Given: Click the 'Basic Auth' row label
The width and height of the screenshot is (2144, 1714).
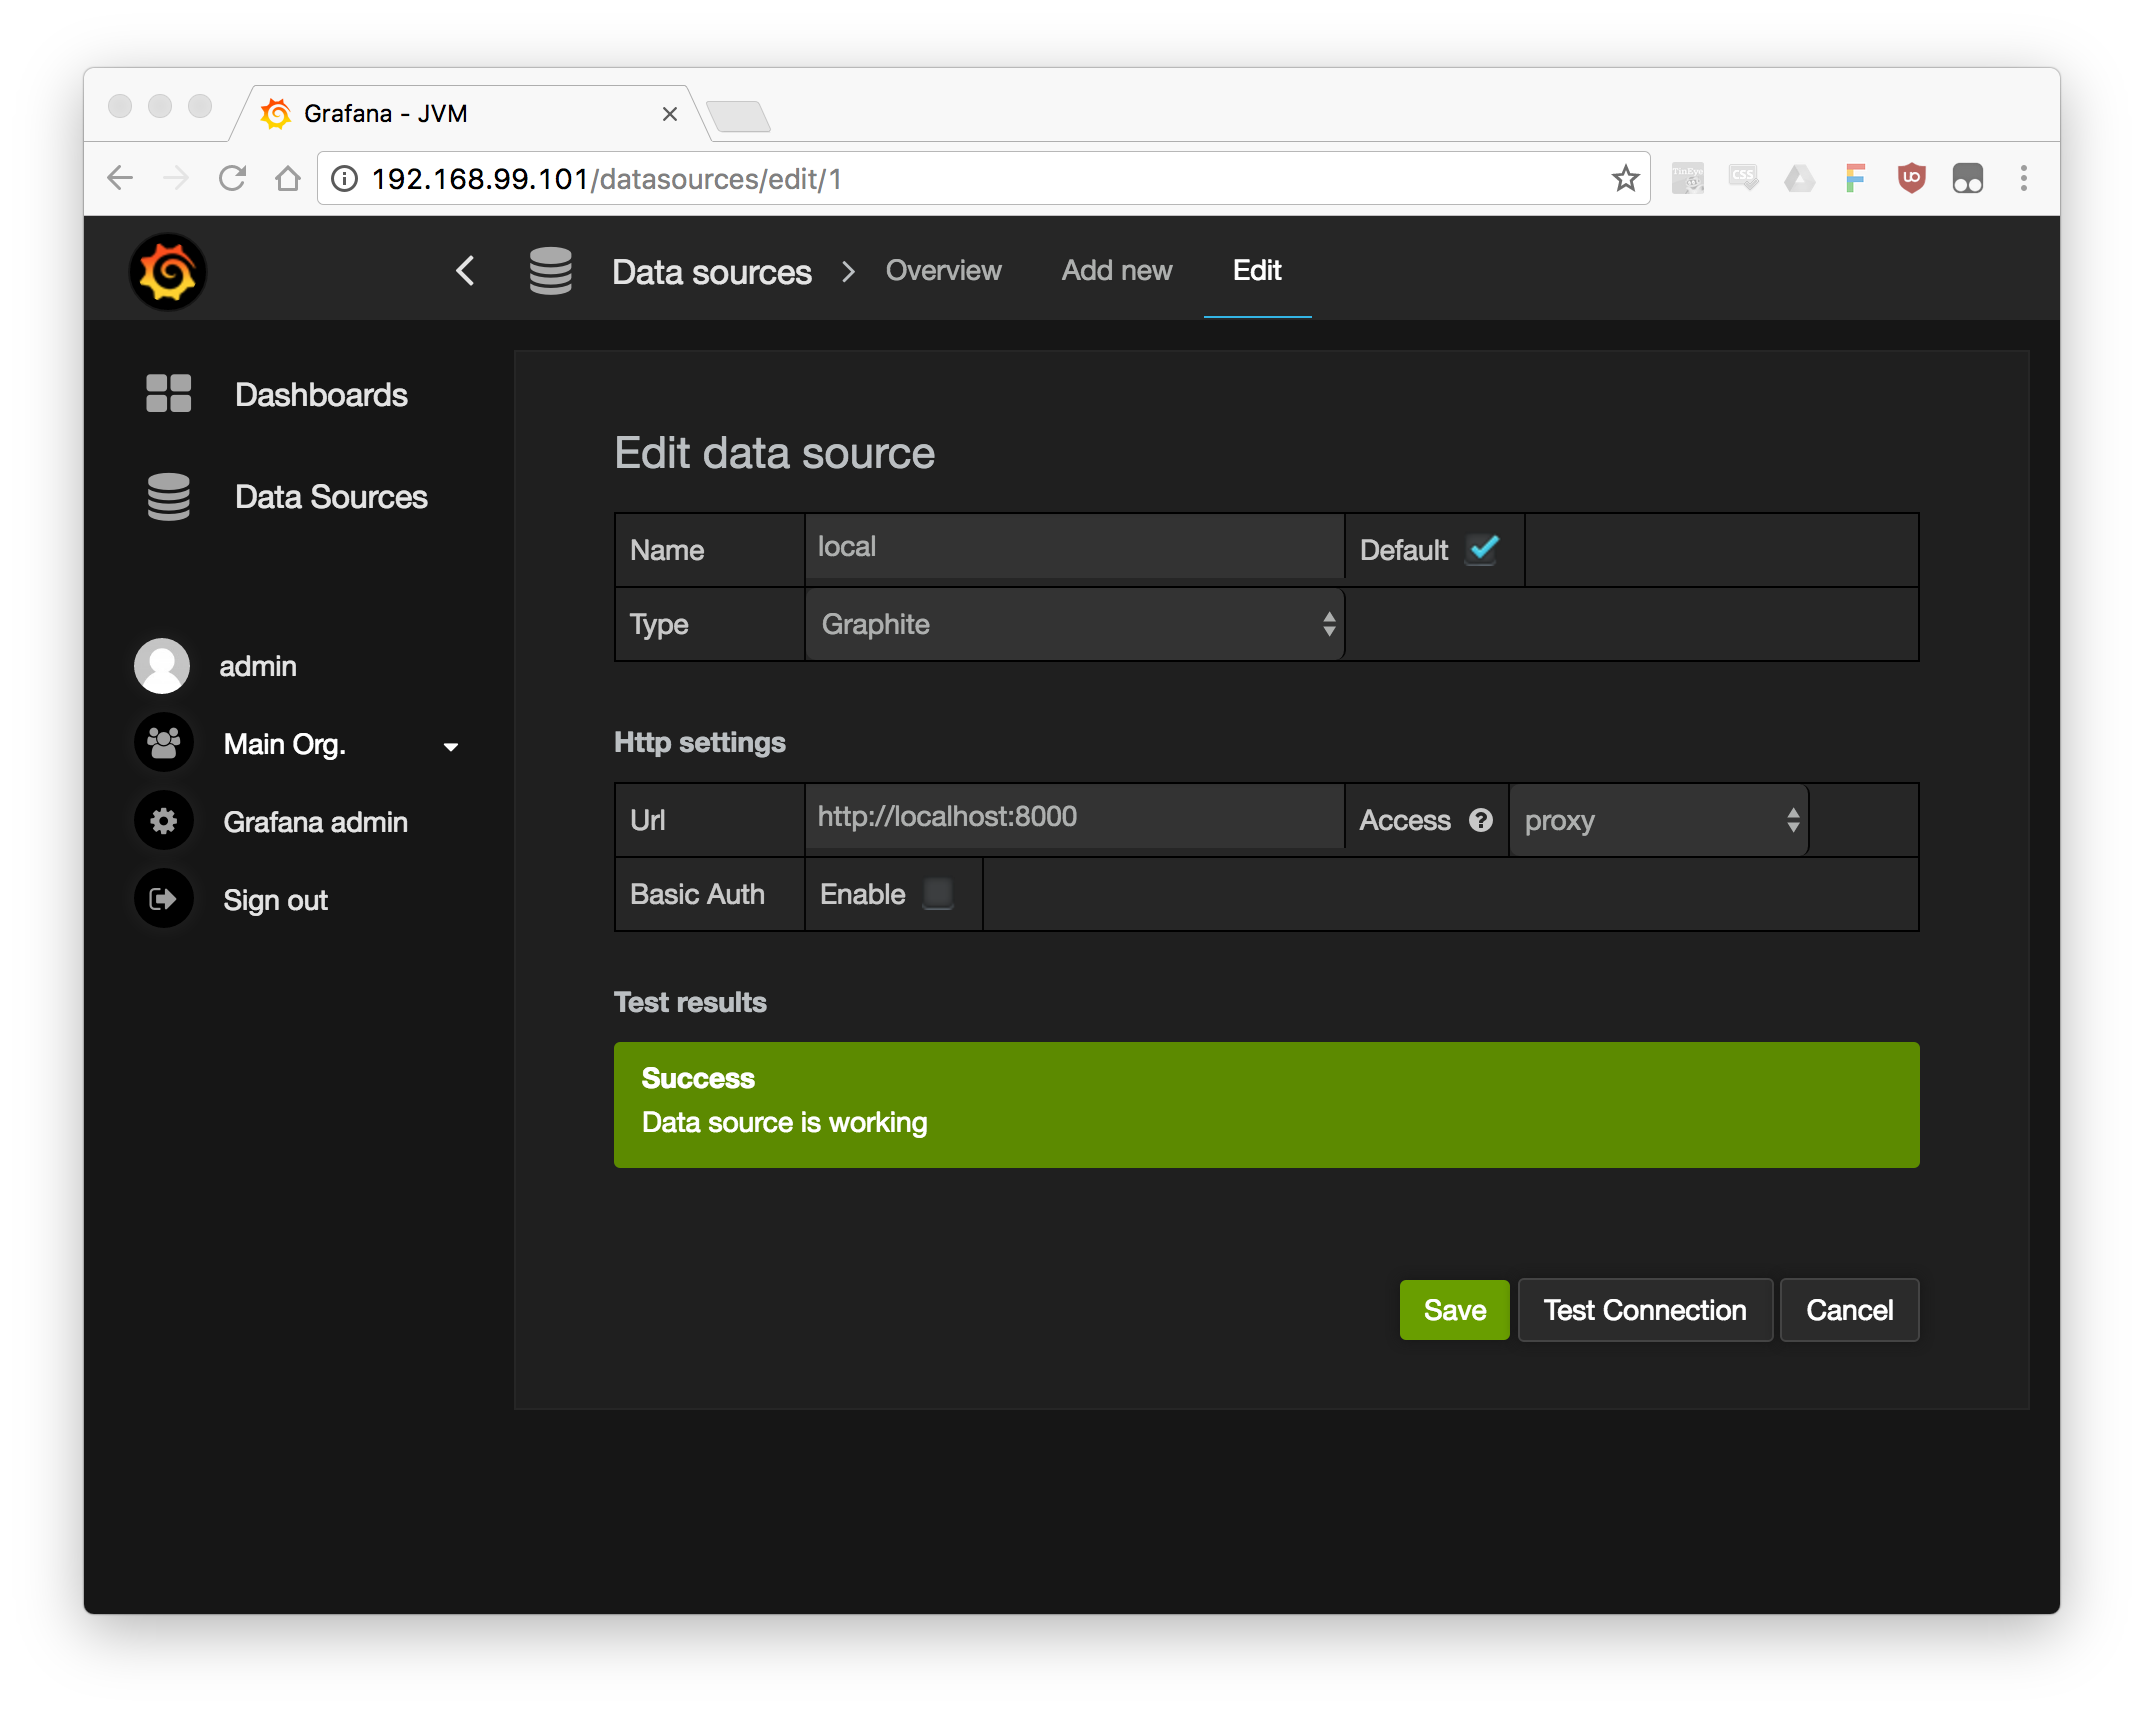Looking at the screenshot, I should tap(697, 894).
